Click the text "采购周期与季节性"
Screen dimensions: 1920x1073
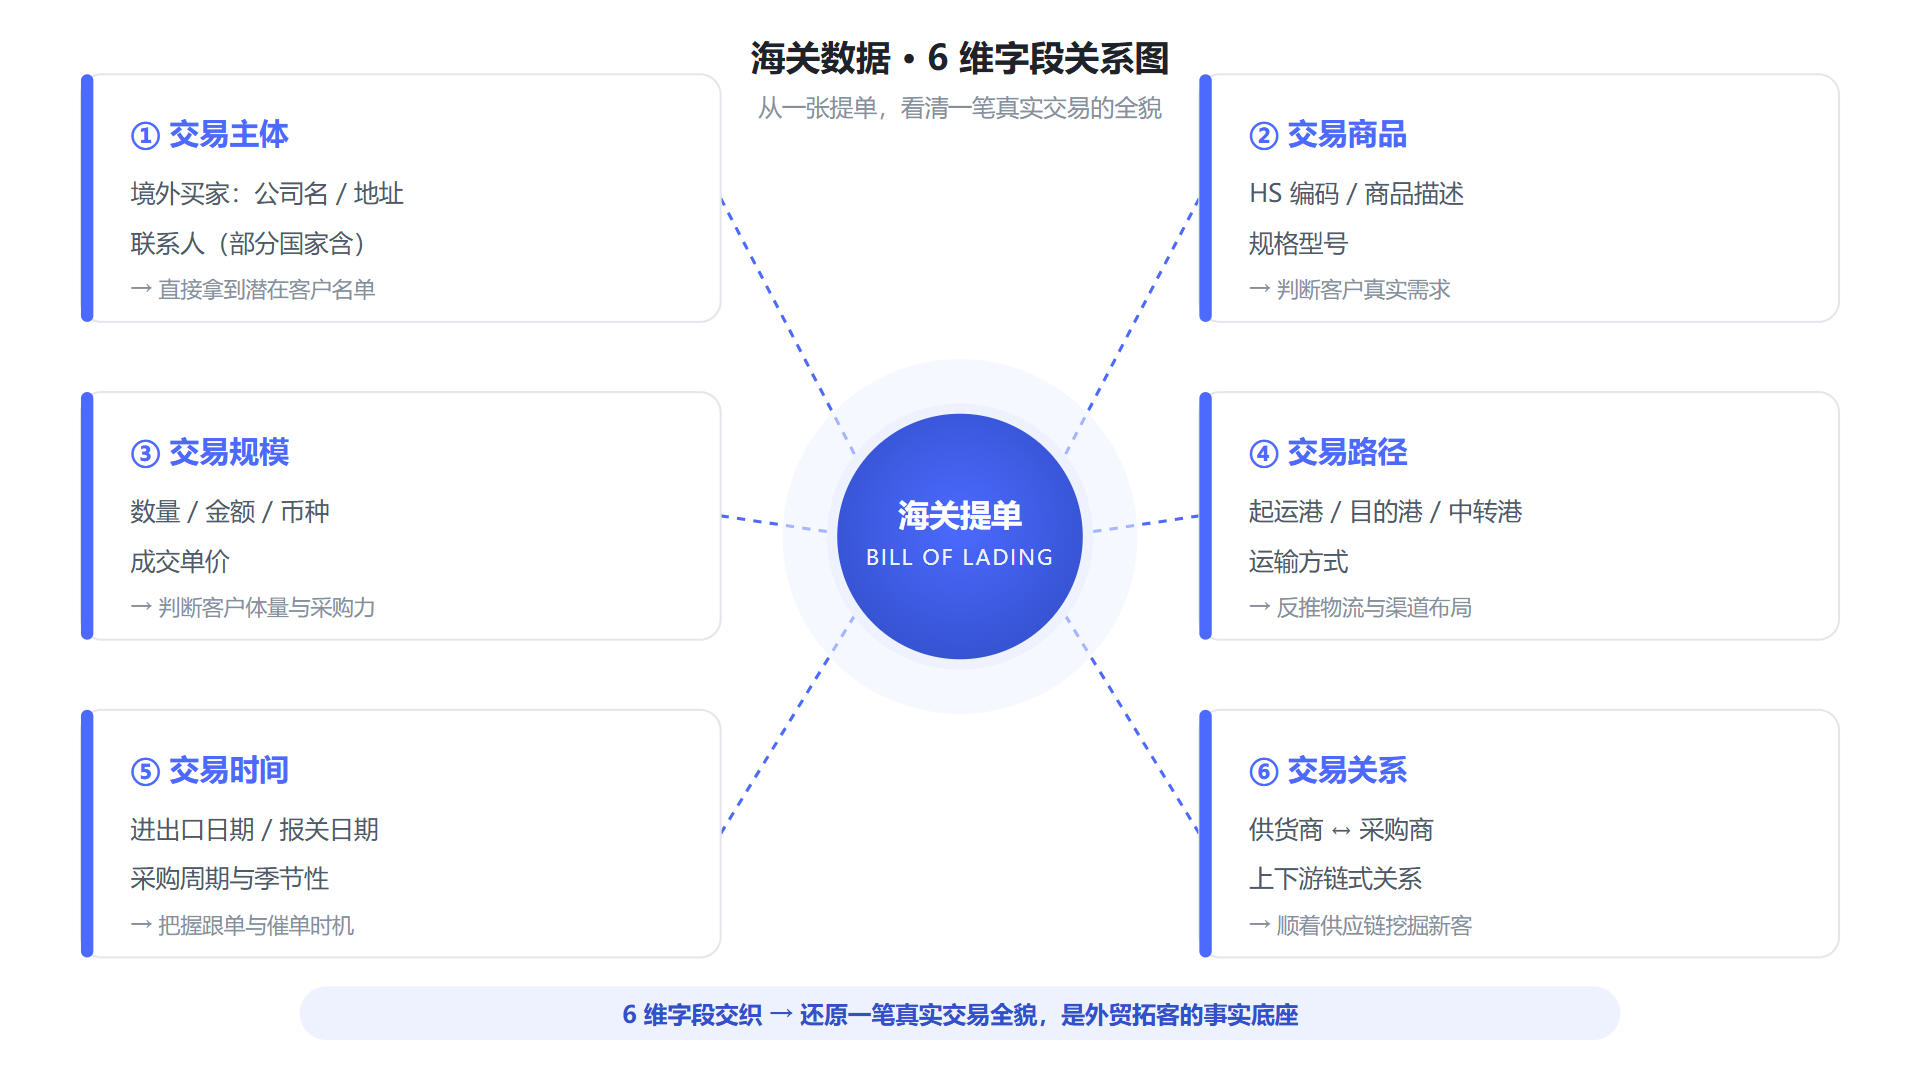coord(230,878)
